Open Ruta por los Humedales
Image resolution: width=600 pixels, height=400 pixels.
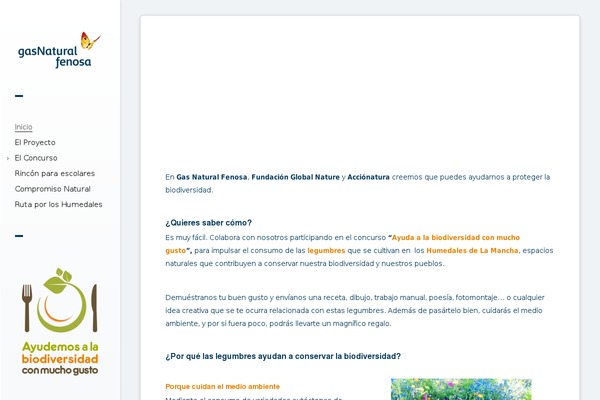point(59,204)
